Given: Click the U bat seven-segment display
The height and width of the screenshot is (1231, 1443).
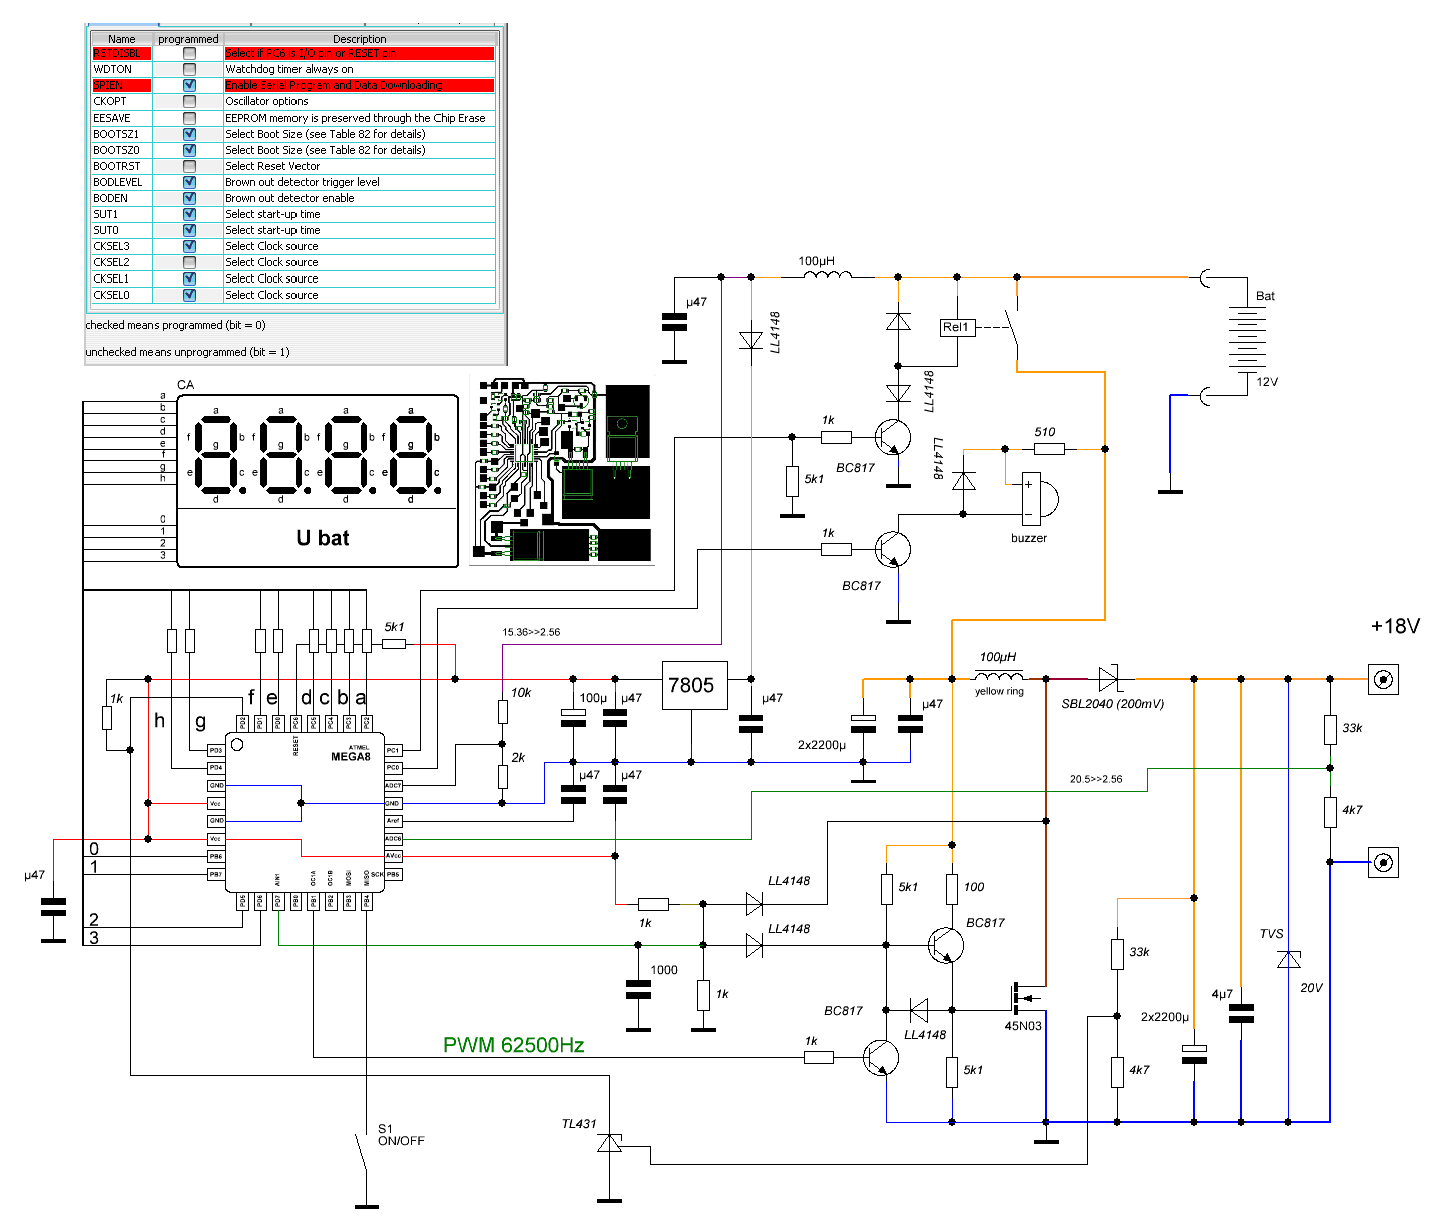Looking at the screenshot, I should pyautogui.click(x=318, y=481).
